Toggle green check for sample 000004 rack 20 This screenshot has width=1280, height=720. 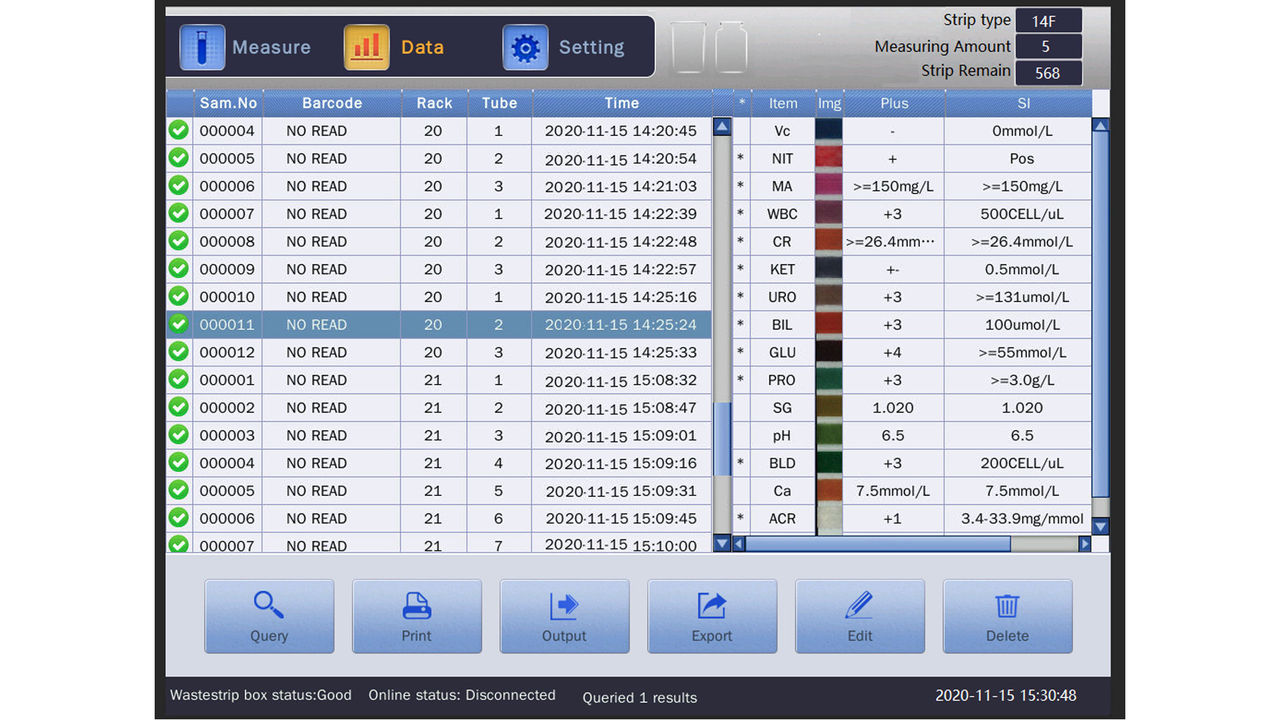(179, 131)
